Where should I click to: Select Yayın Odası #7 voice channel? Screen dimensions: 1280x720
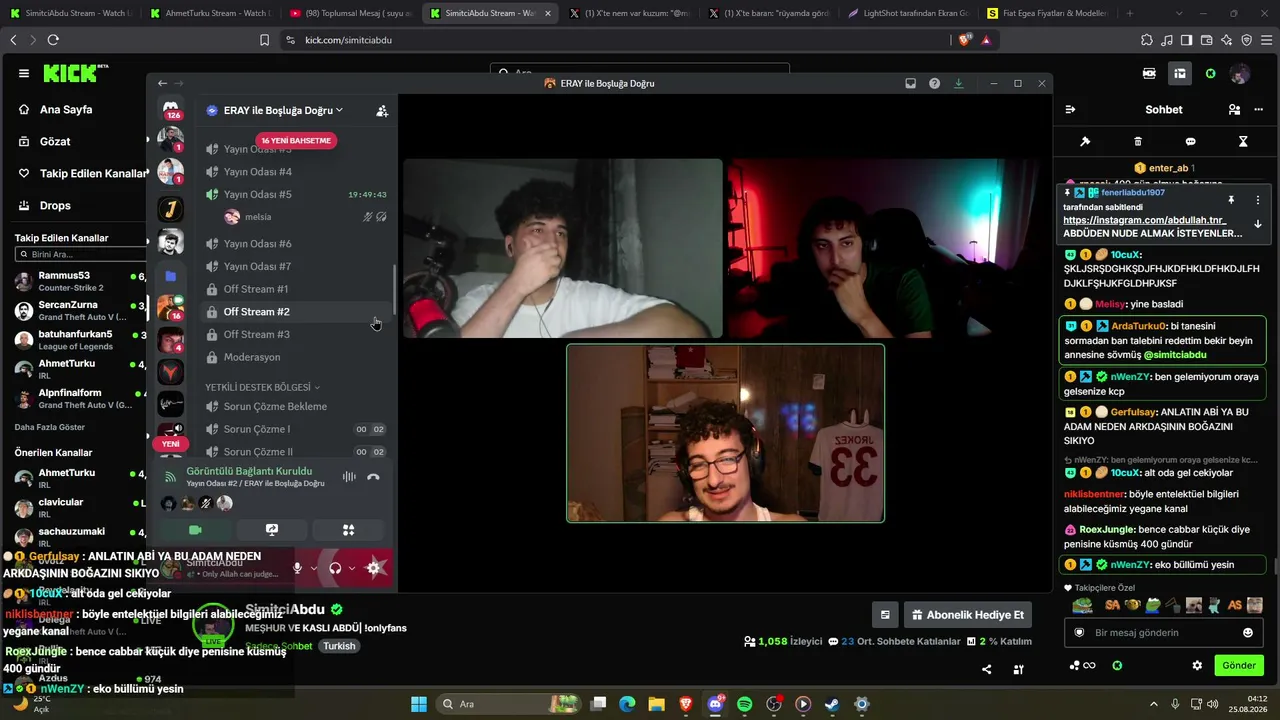pos(297,266)
